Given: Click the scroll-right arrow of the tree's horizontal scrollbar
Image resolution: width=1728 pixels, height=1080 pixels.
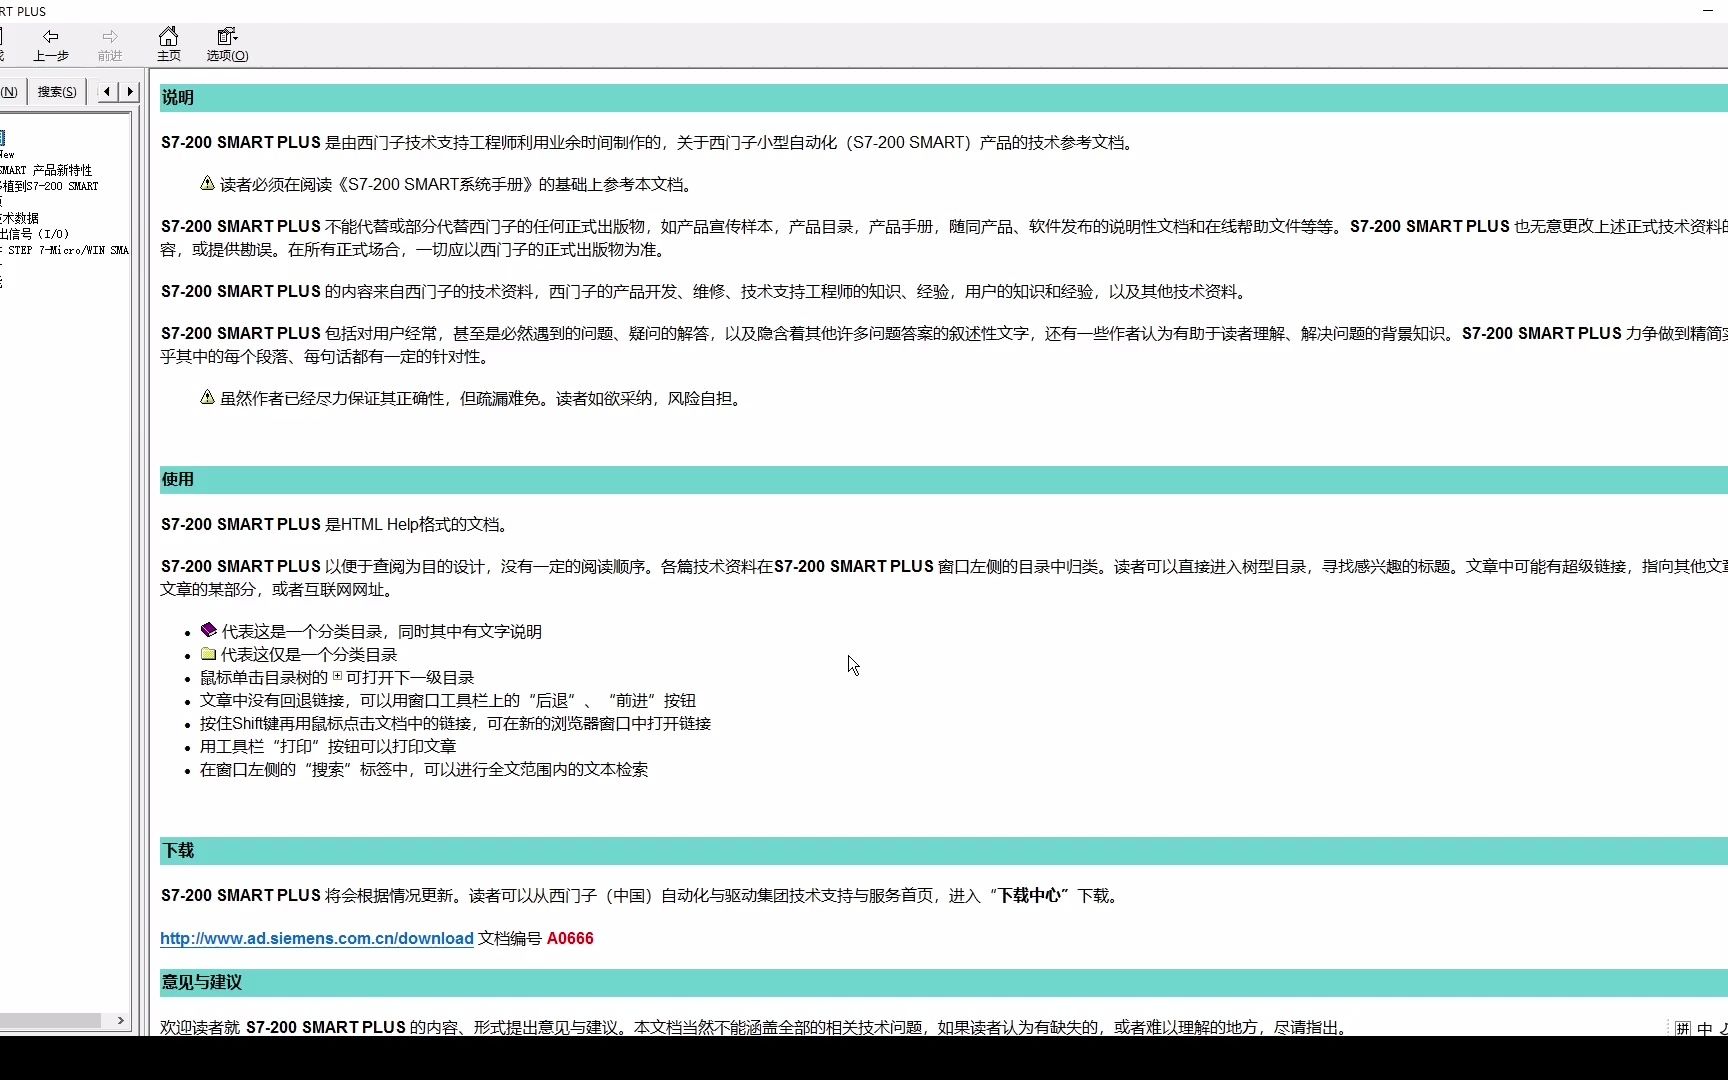Looking at the screenshot, I should (x=120, y=1021).
